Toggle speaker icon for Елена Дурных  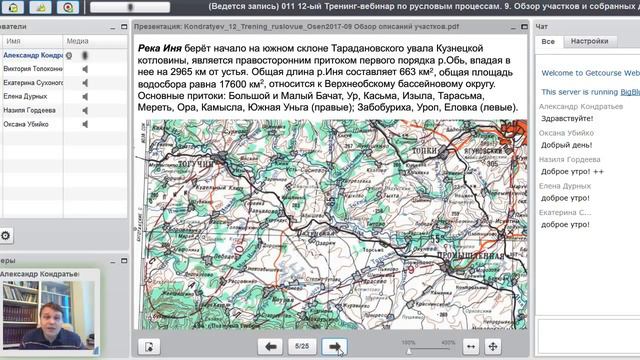85,97
